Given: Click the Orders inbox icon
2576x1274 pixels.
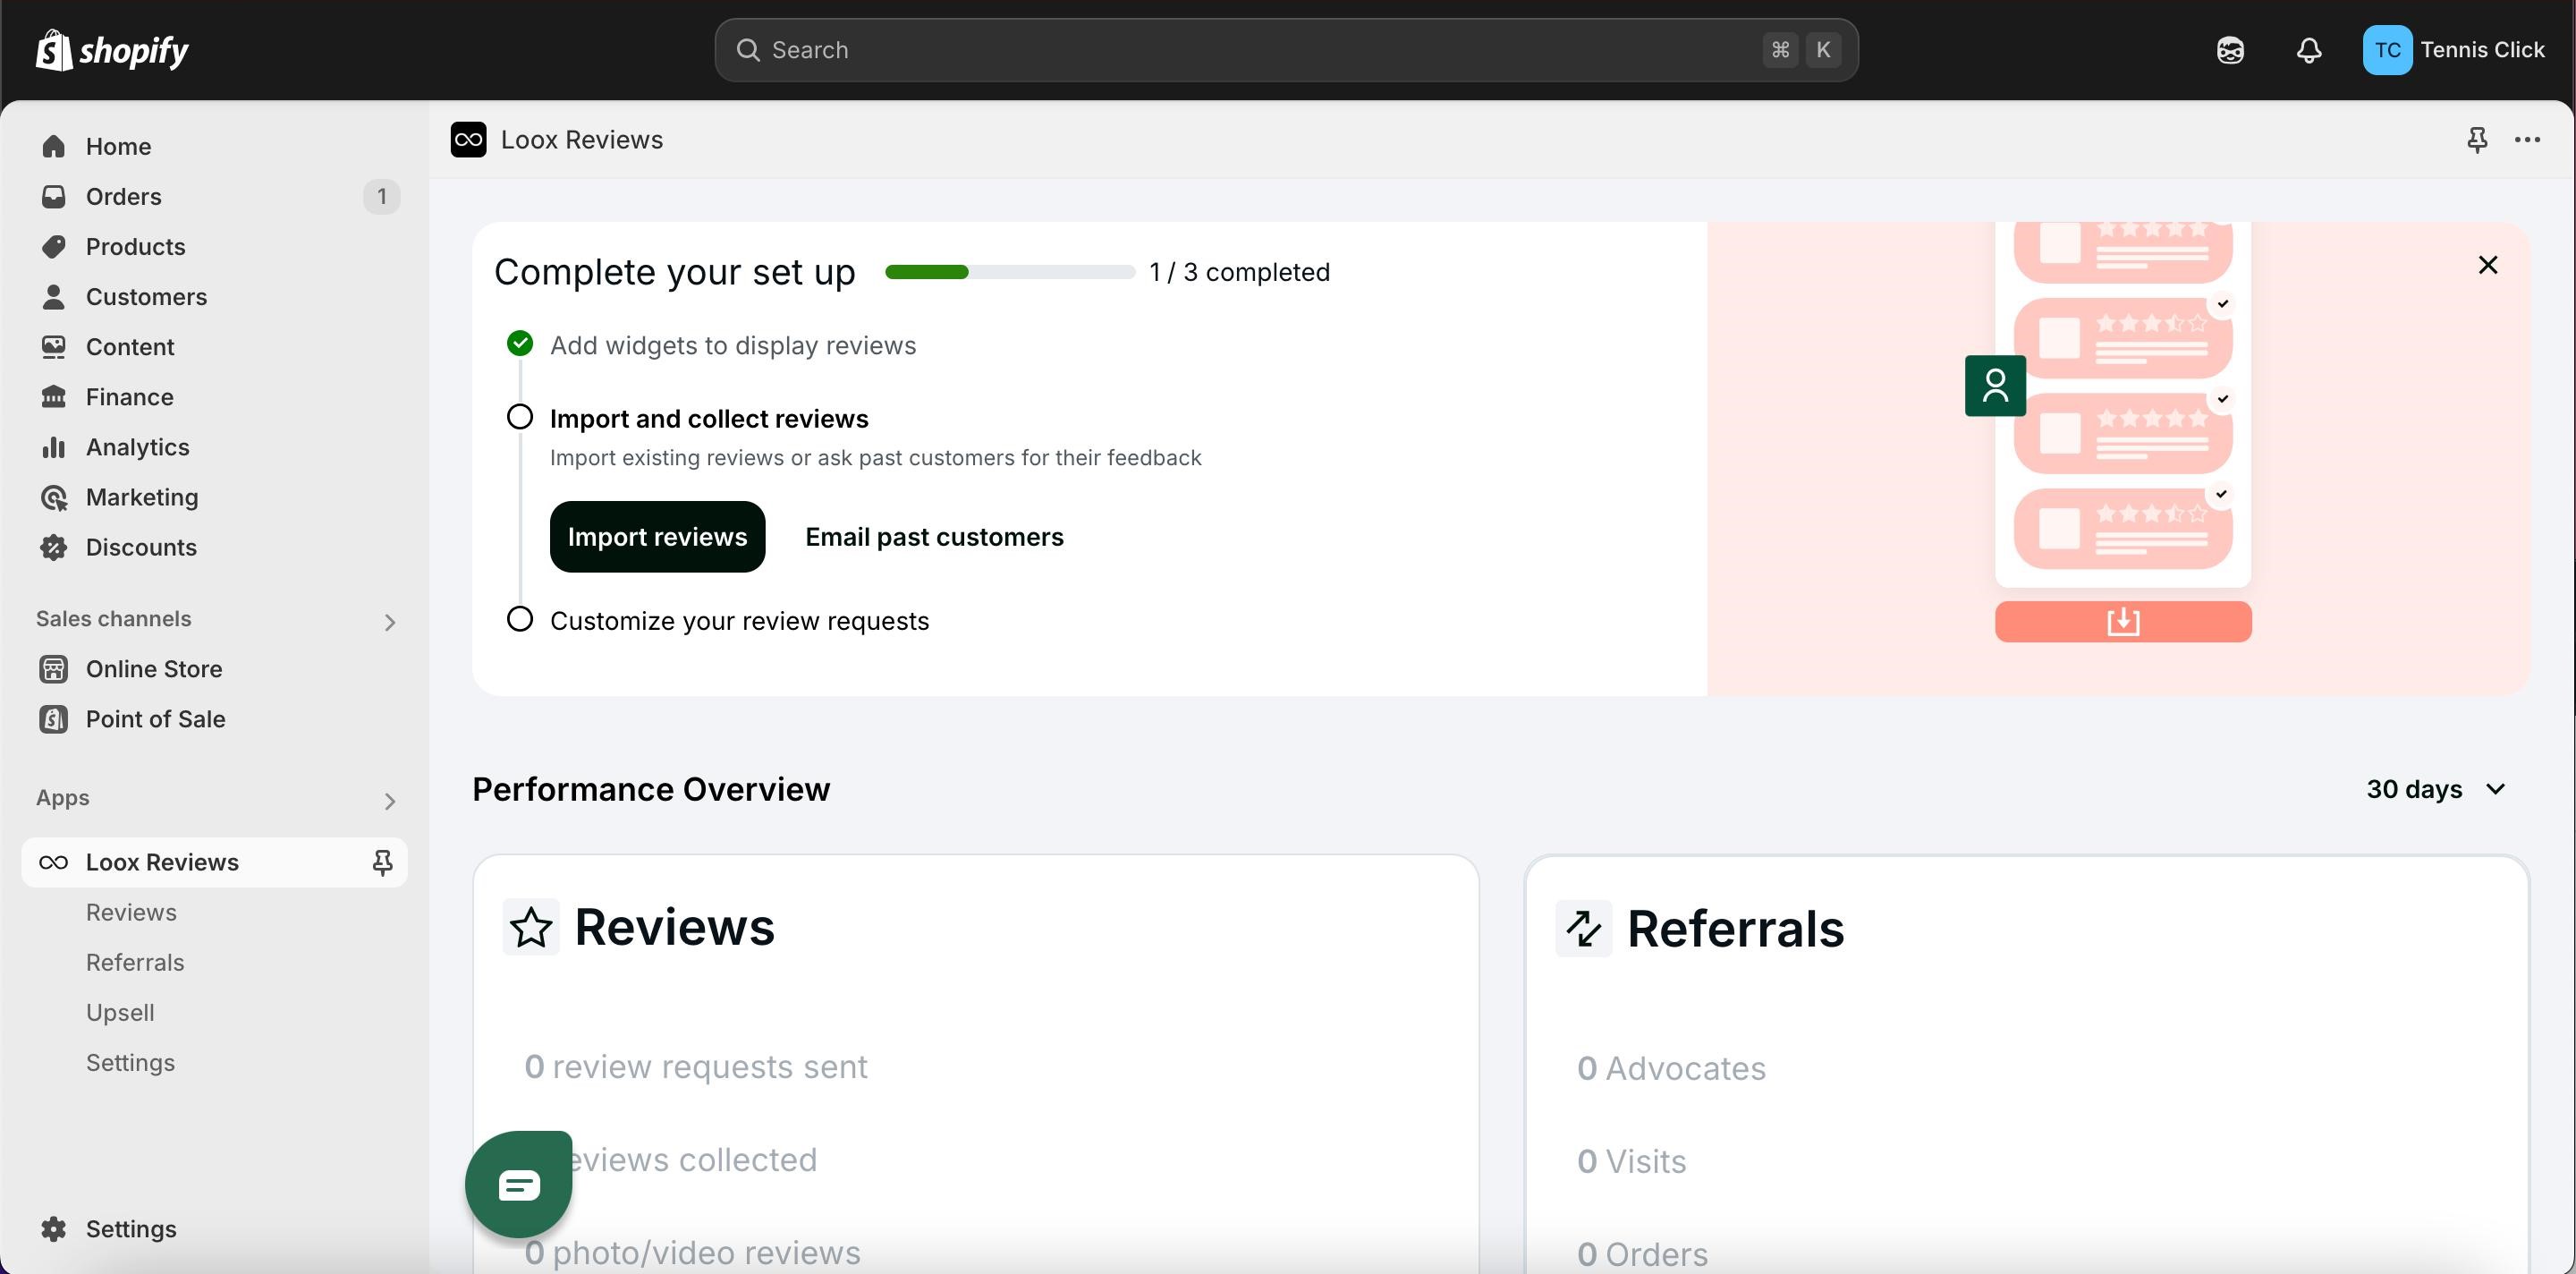Looking at the screenshot, I should pos(54,196).
